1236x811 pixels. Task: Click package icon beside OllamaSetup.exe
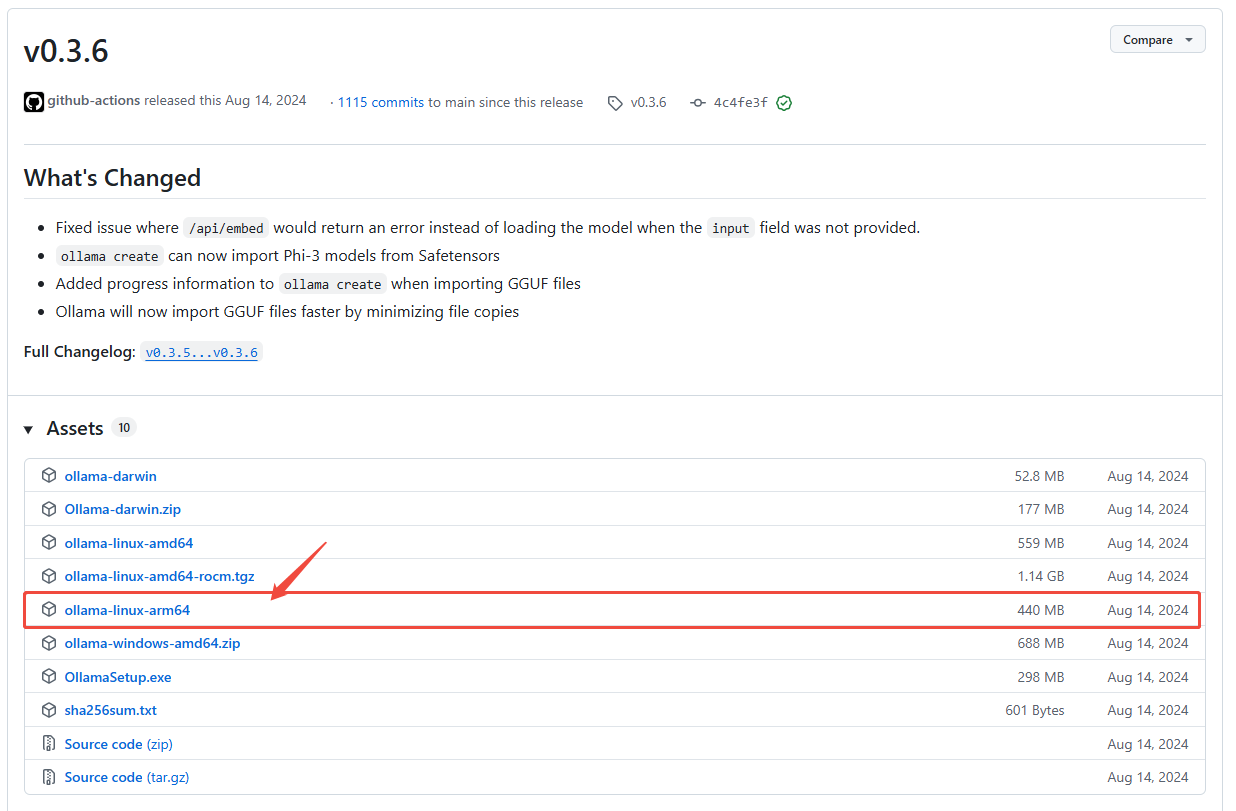click(x=49, y=677)
